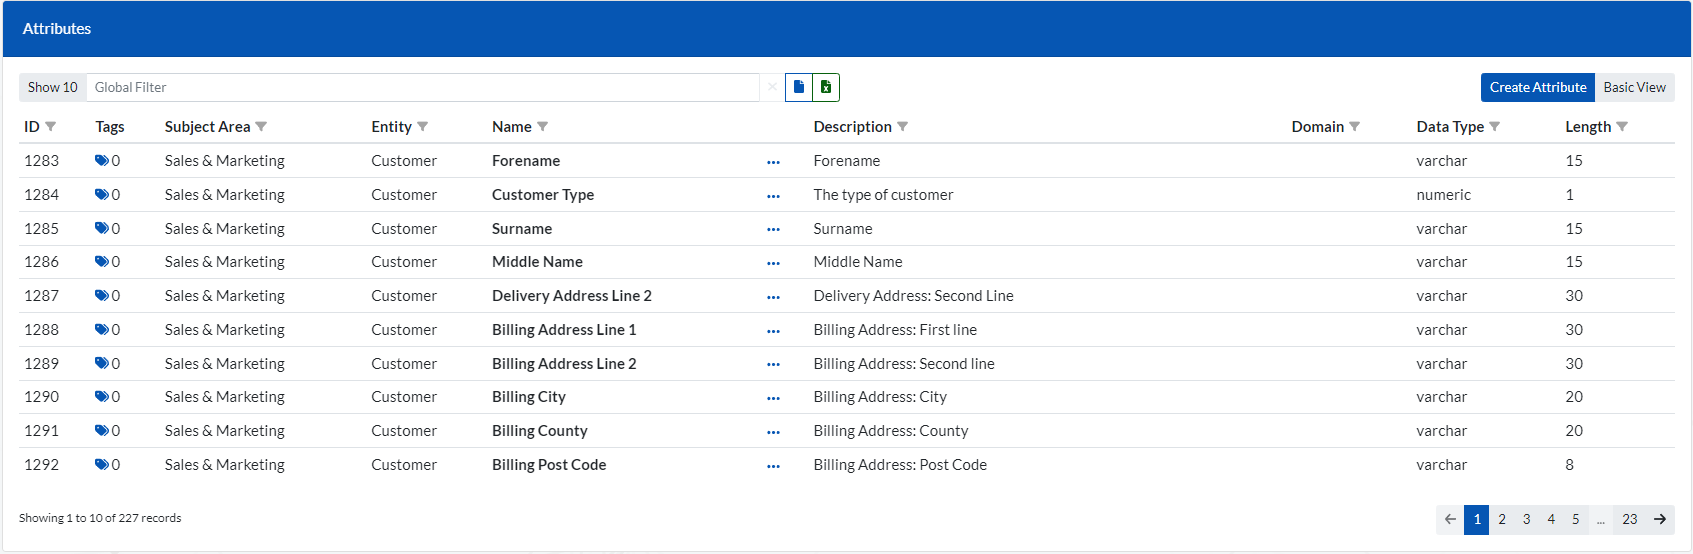This screenshot has height=554, width=1693.
Task: Click the blue document export icon
Action: click(x=799, y=88)
